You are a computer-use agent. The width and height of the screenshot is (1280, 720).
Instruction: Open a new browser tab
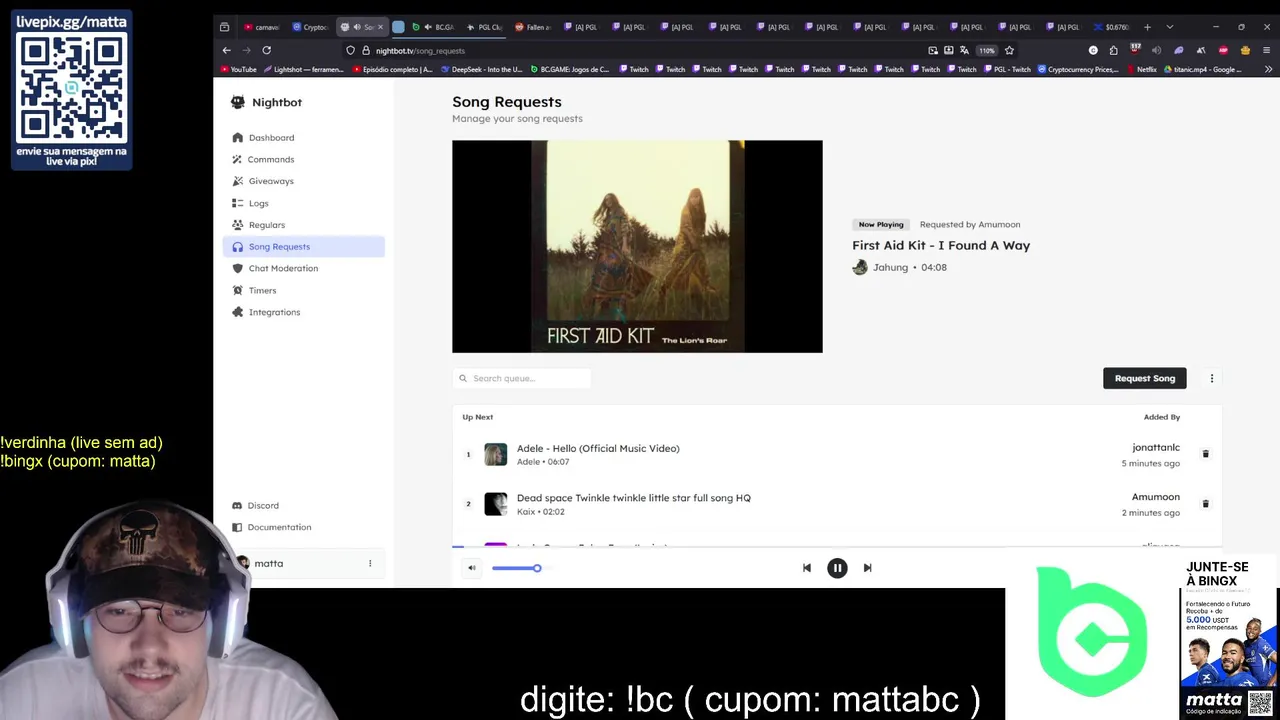click(x=1147, y=27)
